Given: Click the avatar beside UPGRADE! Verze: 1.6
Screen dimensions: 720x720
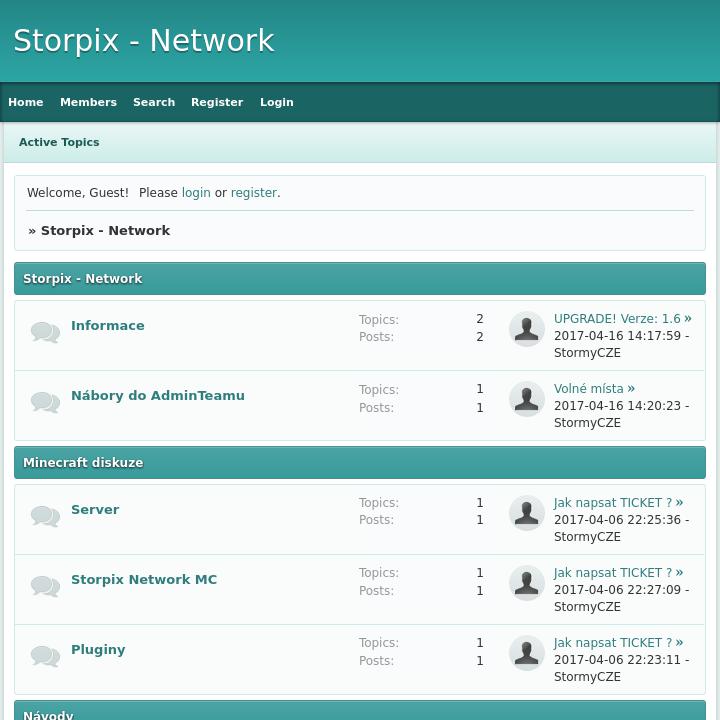Looking at the screenshot, I should (527, 329).
